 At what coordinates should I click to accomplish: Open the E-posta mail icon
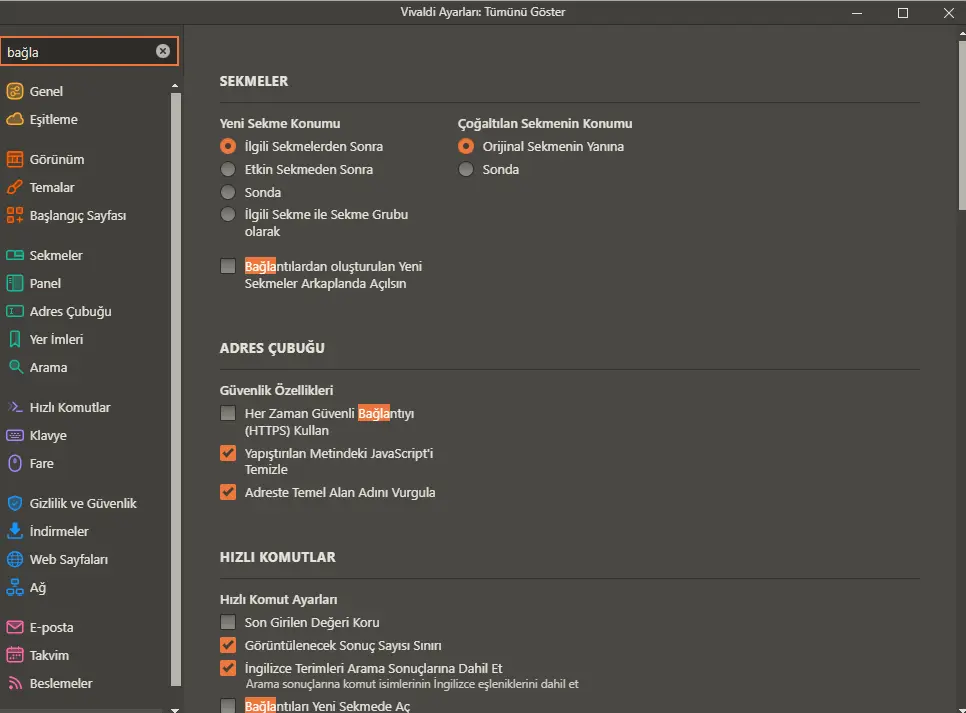pos(15,627)
